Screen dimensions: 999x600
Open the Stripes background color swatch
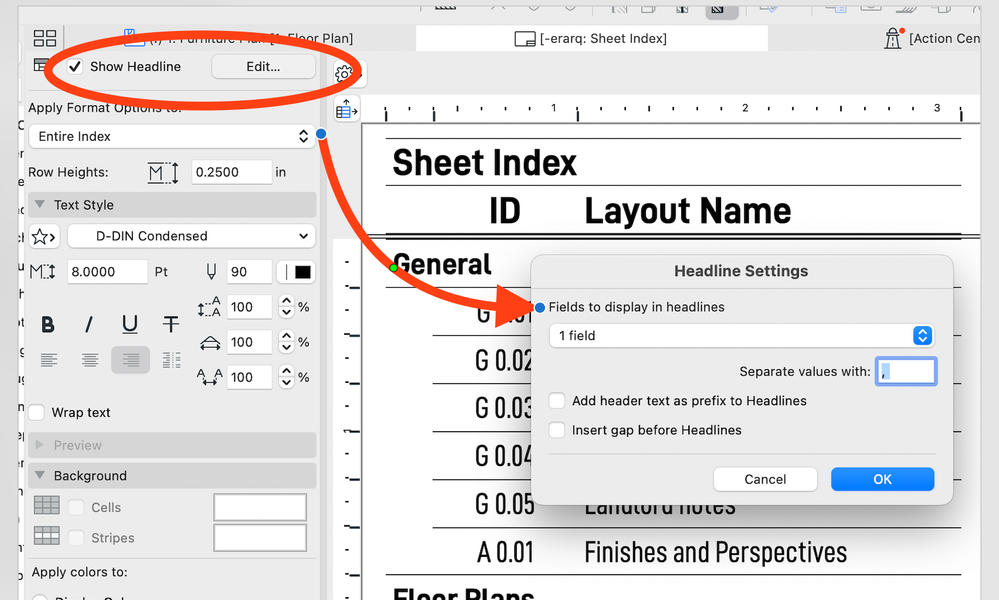(x=260, y=538)
